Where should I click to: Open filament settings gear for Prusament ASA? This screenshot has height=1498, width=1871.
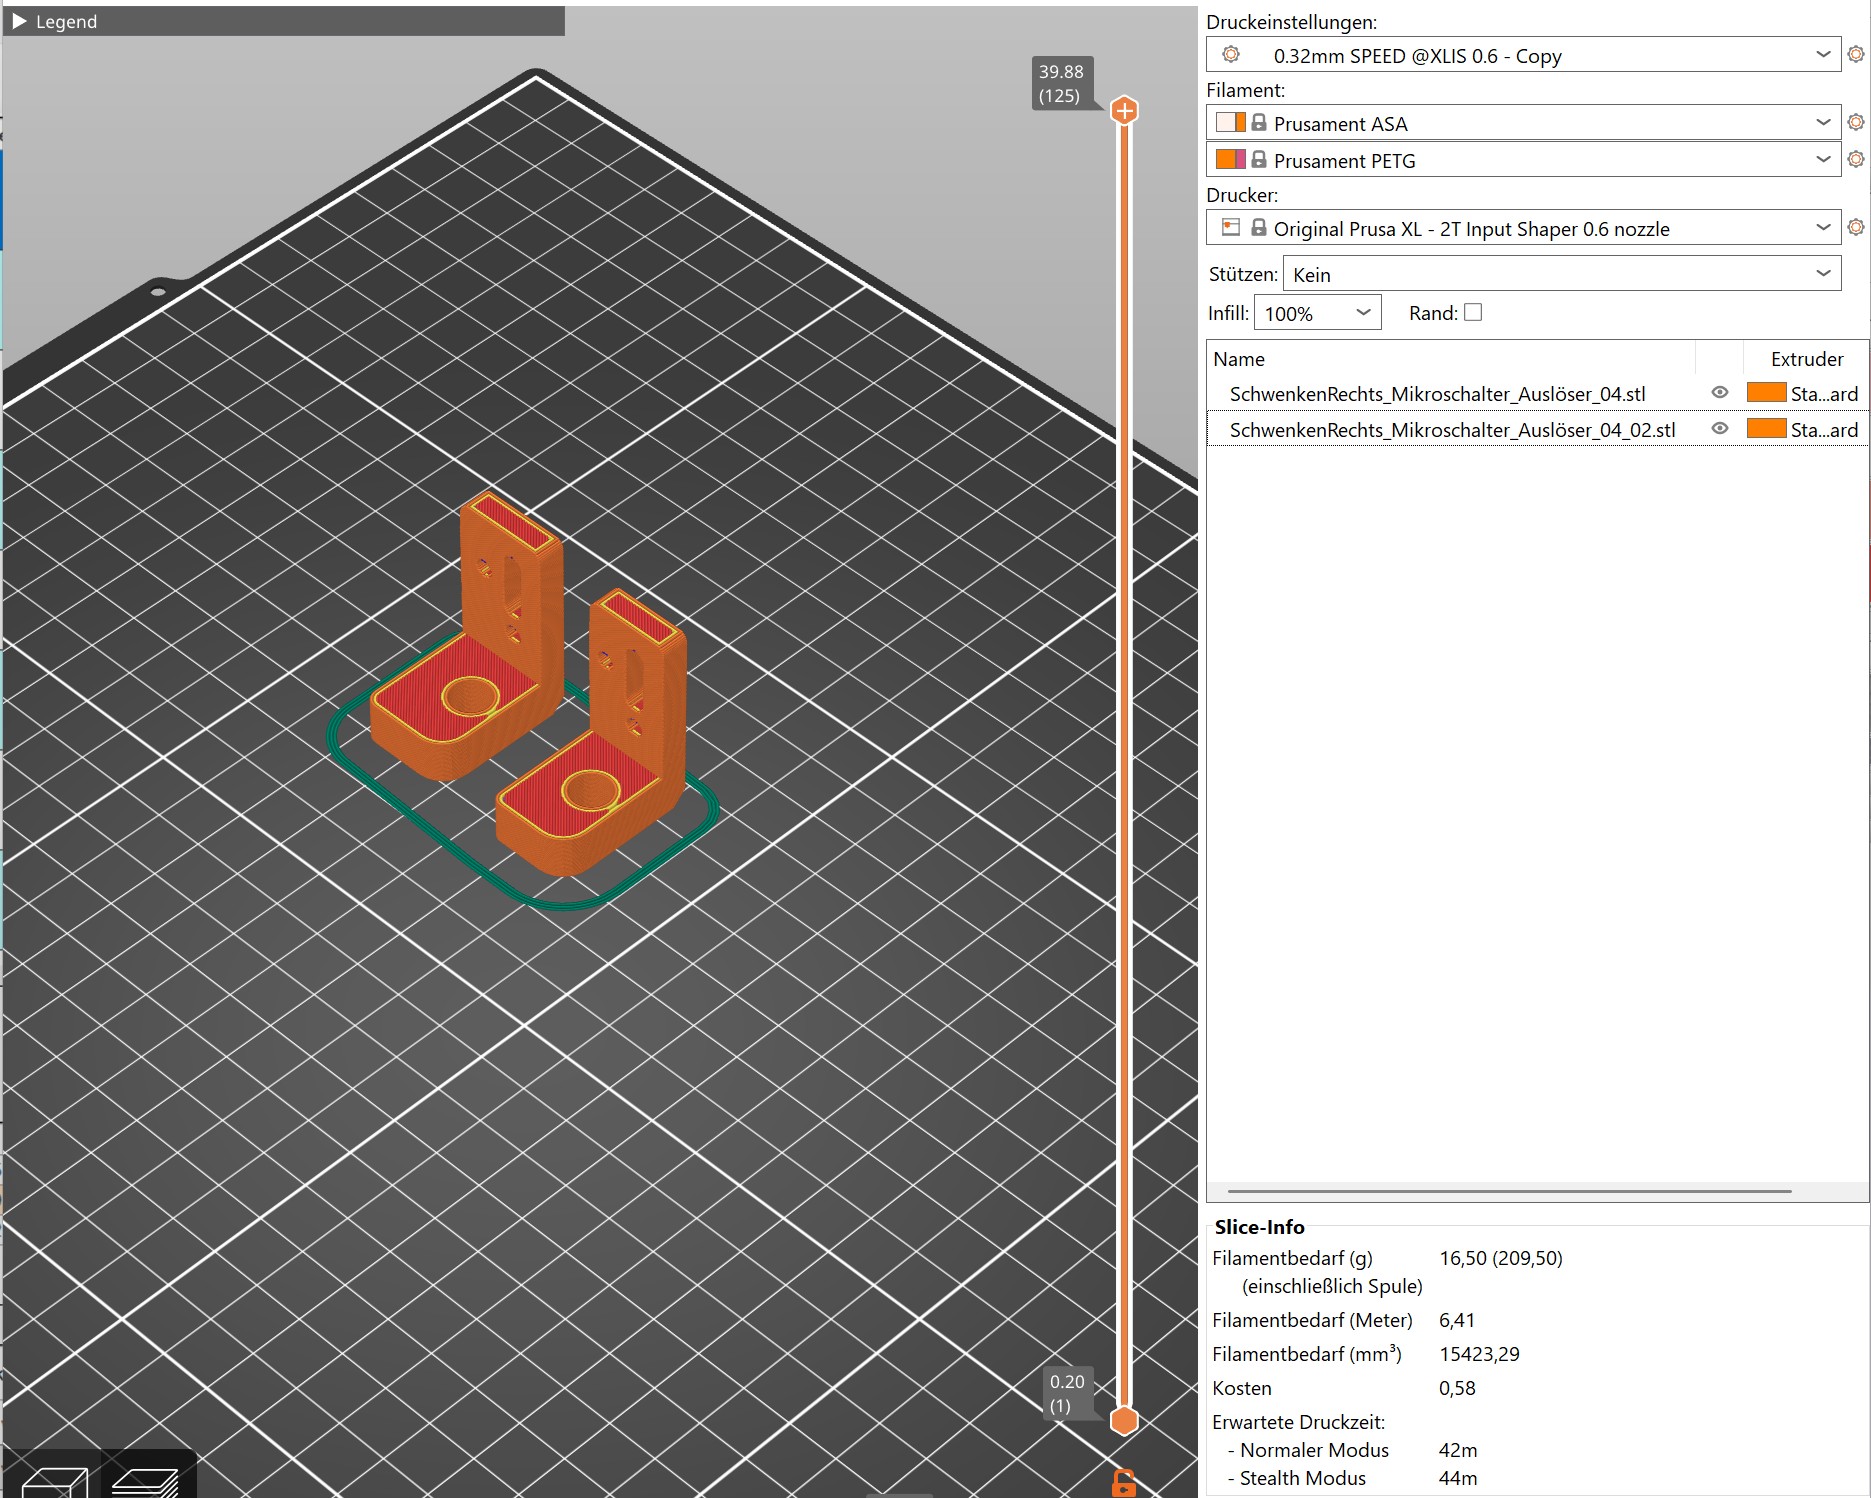click(1856, 122)
